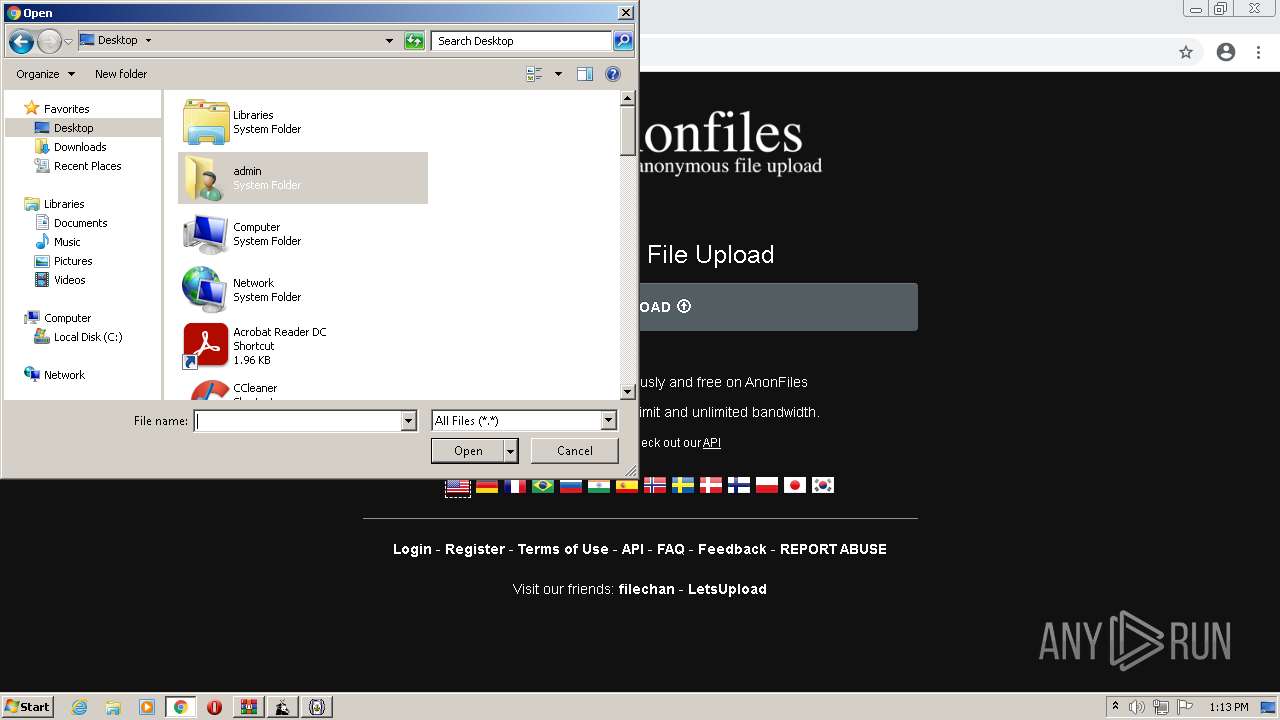Image resolution: width=1280 pixels, height=720 pixels.
Task: Switch language with the Swedish flag
Action: point(683,486)
